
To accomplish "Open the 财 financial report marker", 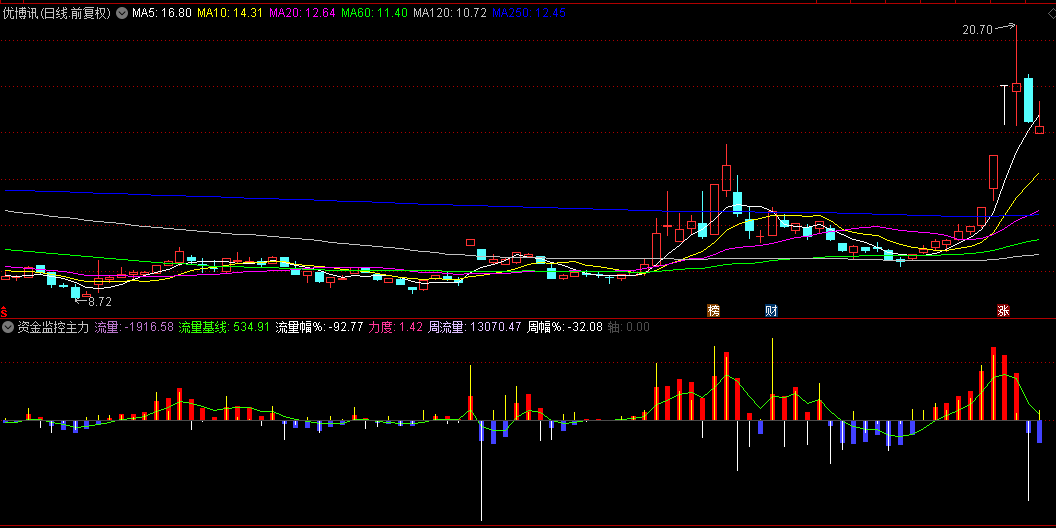I will point(771,310).
